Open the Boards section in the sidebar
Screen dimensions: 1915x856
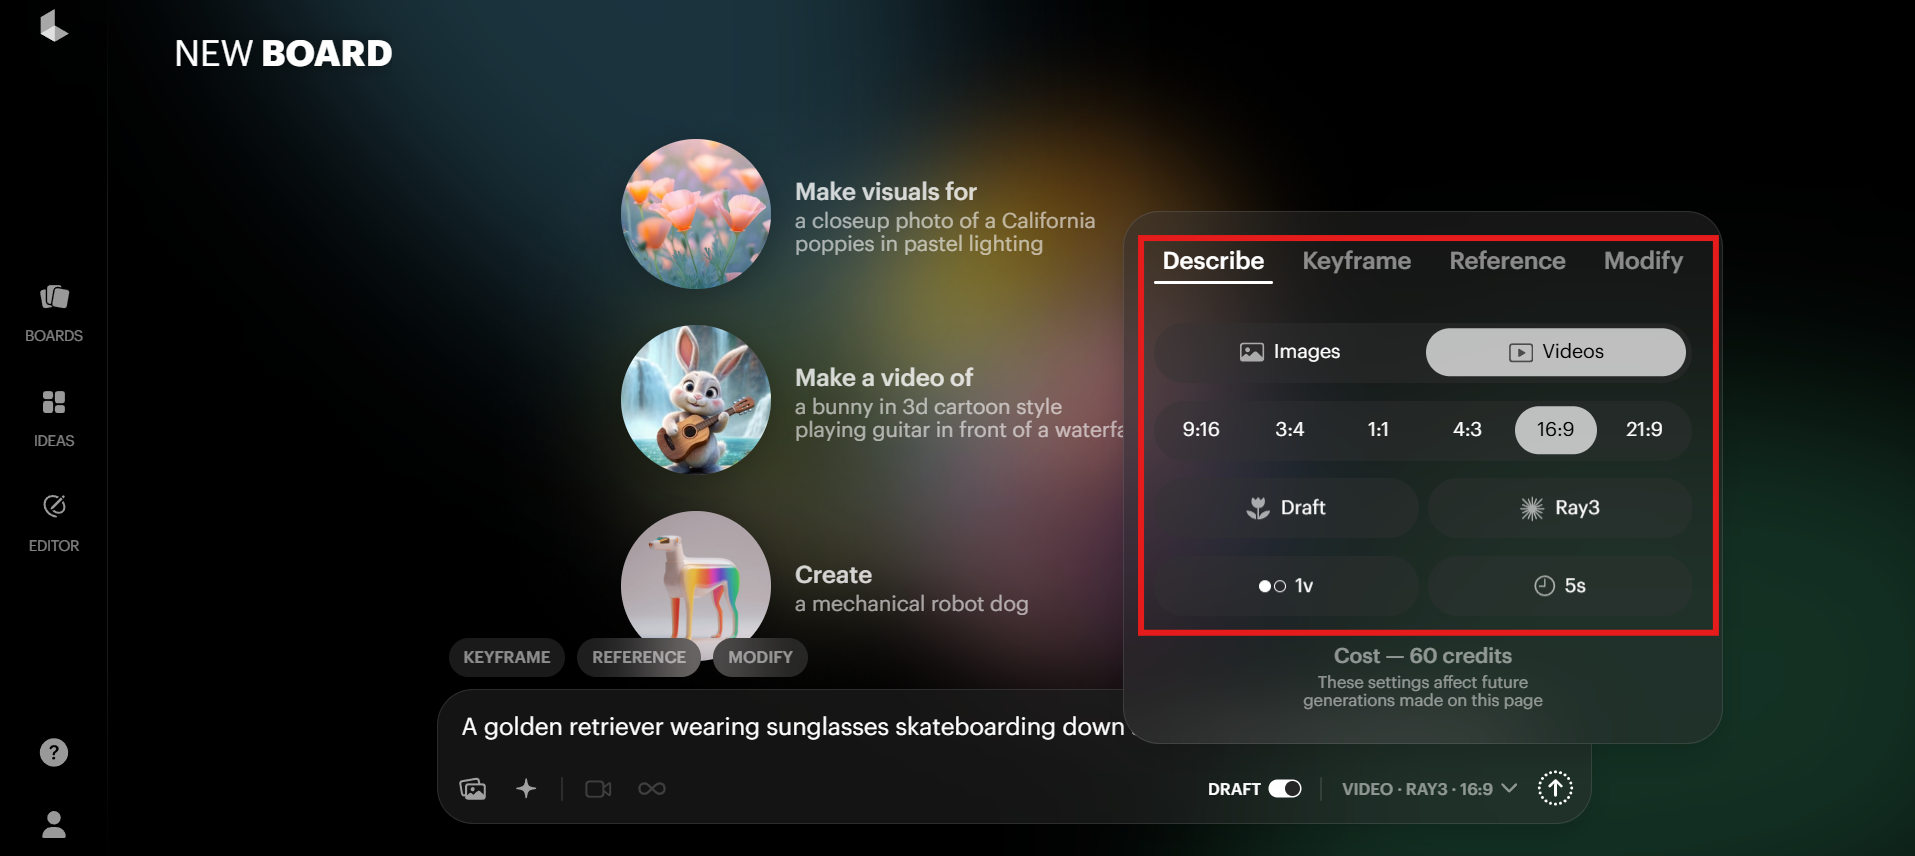tap(54, 313)
